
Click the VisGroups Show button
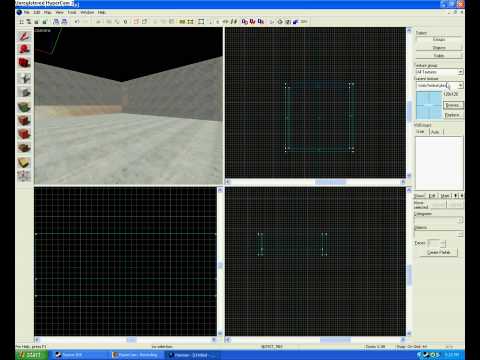[x=419, y=196]
